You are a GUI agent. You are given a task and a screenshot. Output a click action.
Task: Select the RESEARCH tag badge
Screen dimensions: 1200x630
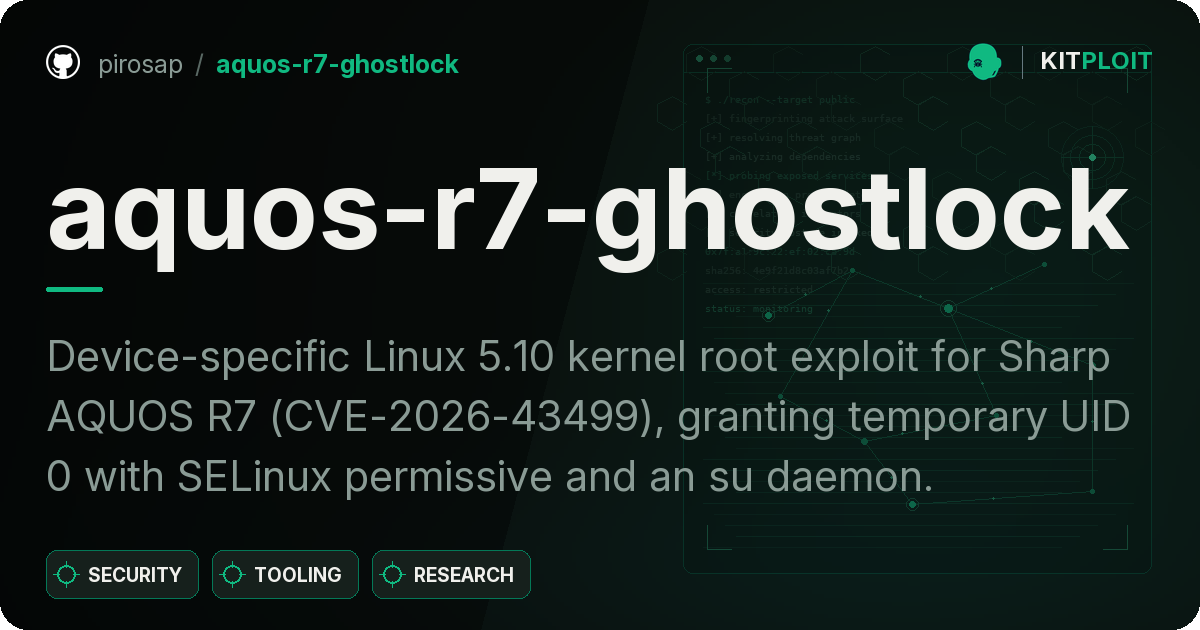[x=451, y=575]
